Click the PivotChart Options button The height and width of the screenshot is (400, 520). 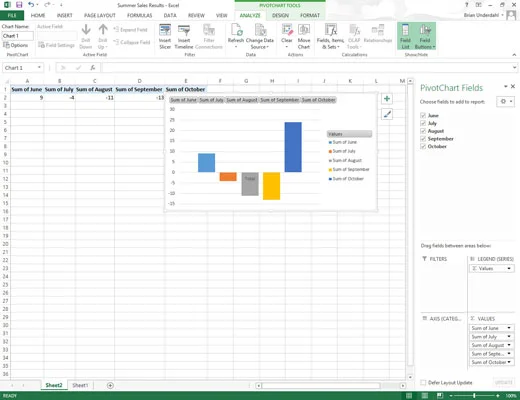[16, 45]
